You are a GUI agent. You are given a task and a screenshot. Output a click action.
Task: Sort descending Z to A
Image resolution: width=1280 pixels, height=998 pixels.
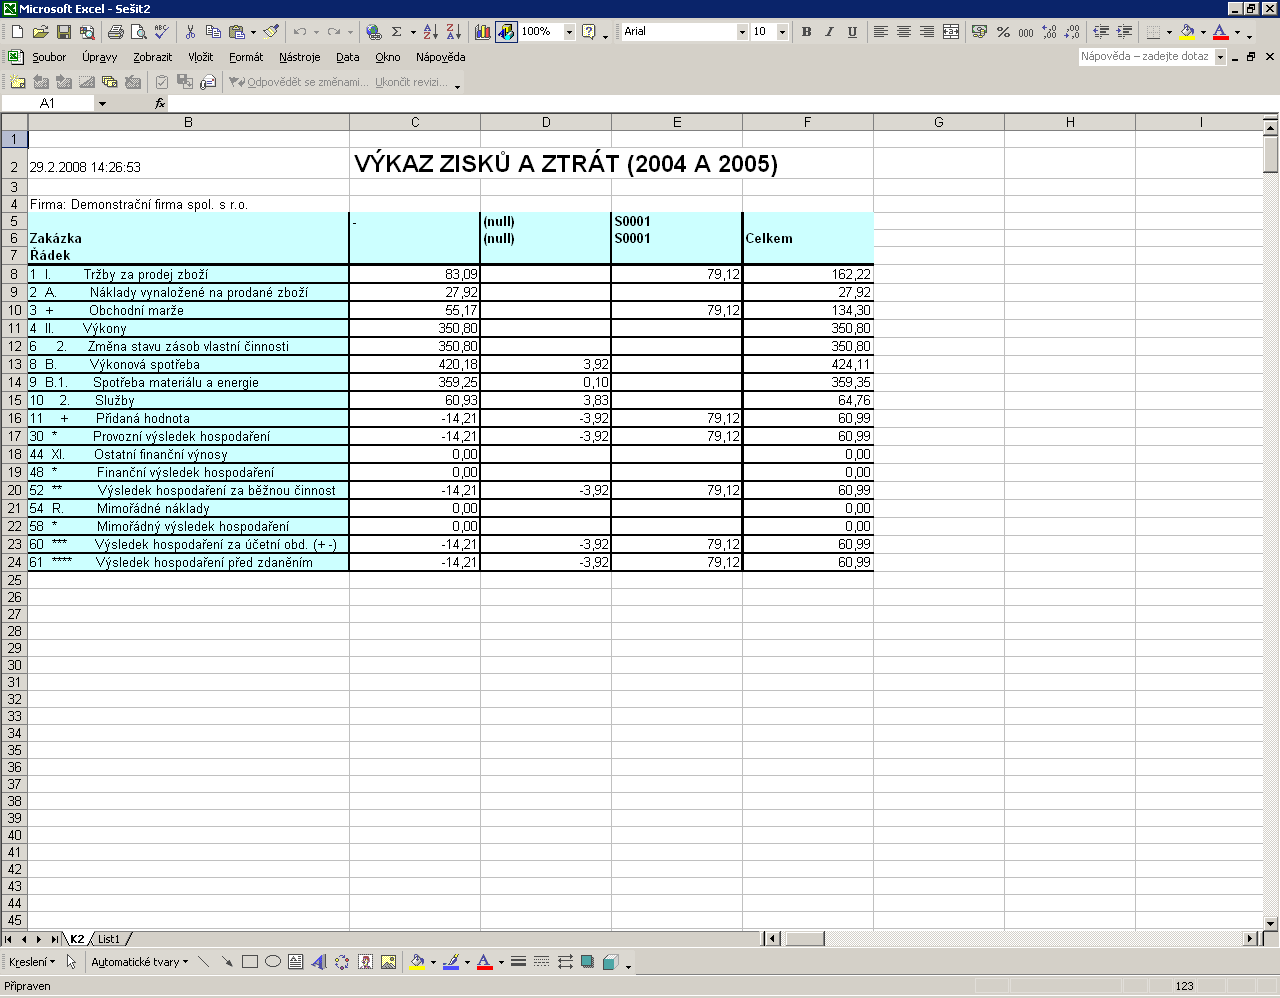tap(453, 32)
